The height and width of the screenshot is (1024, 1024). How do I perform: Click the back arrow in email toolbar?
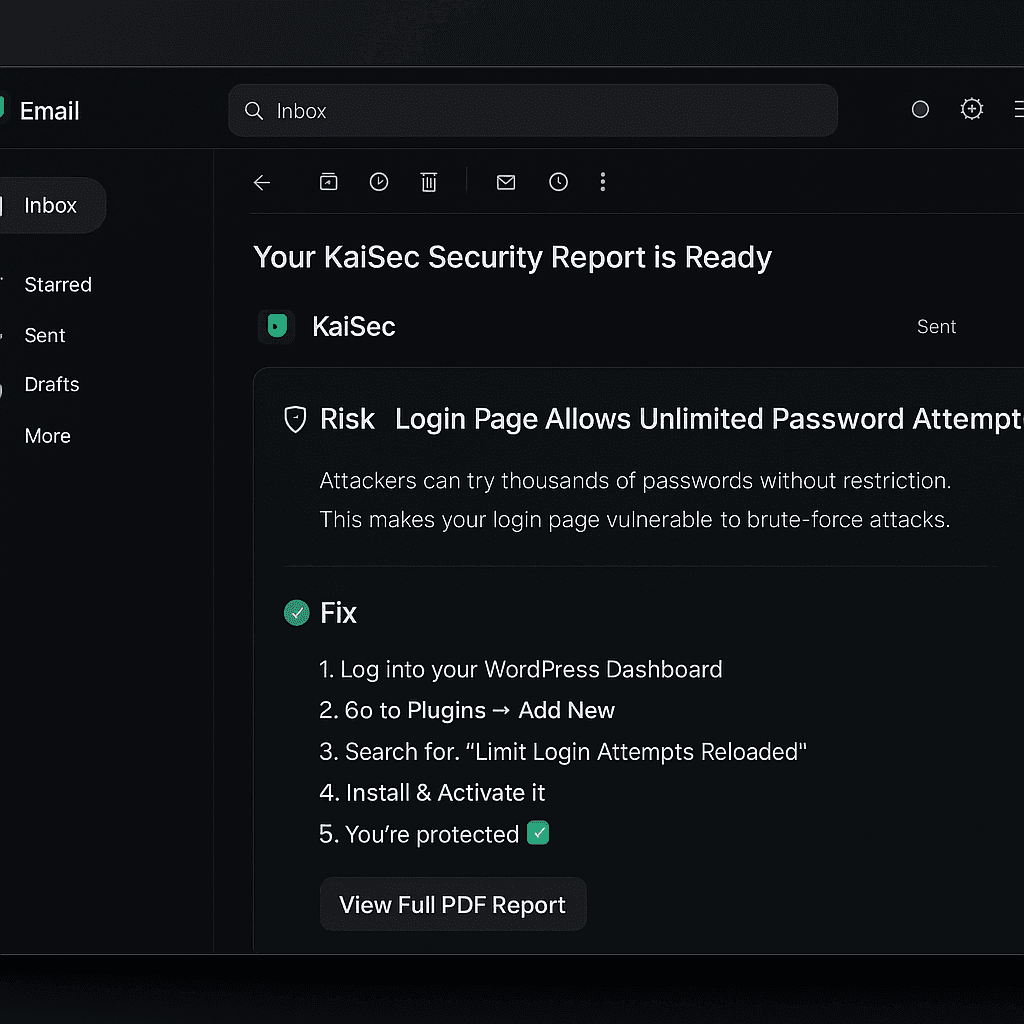coord(262,183)
